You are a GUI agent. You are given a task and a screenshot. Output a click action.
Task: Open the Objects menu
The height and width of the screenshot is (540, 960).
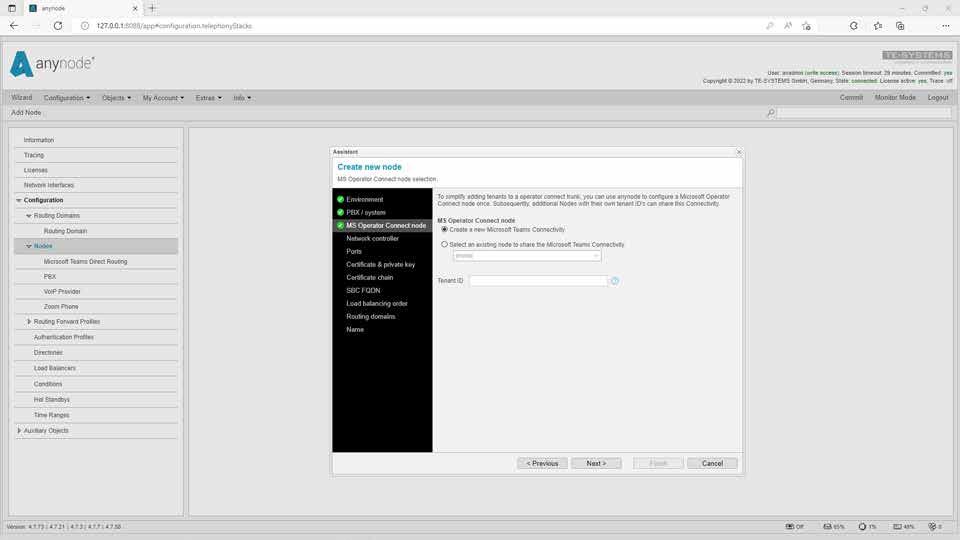[116, 98]
